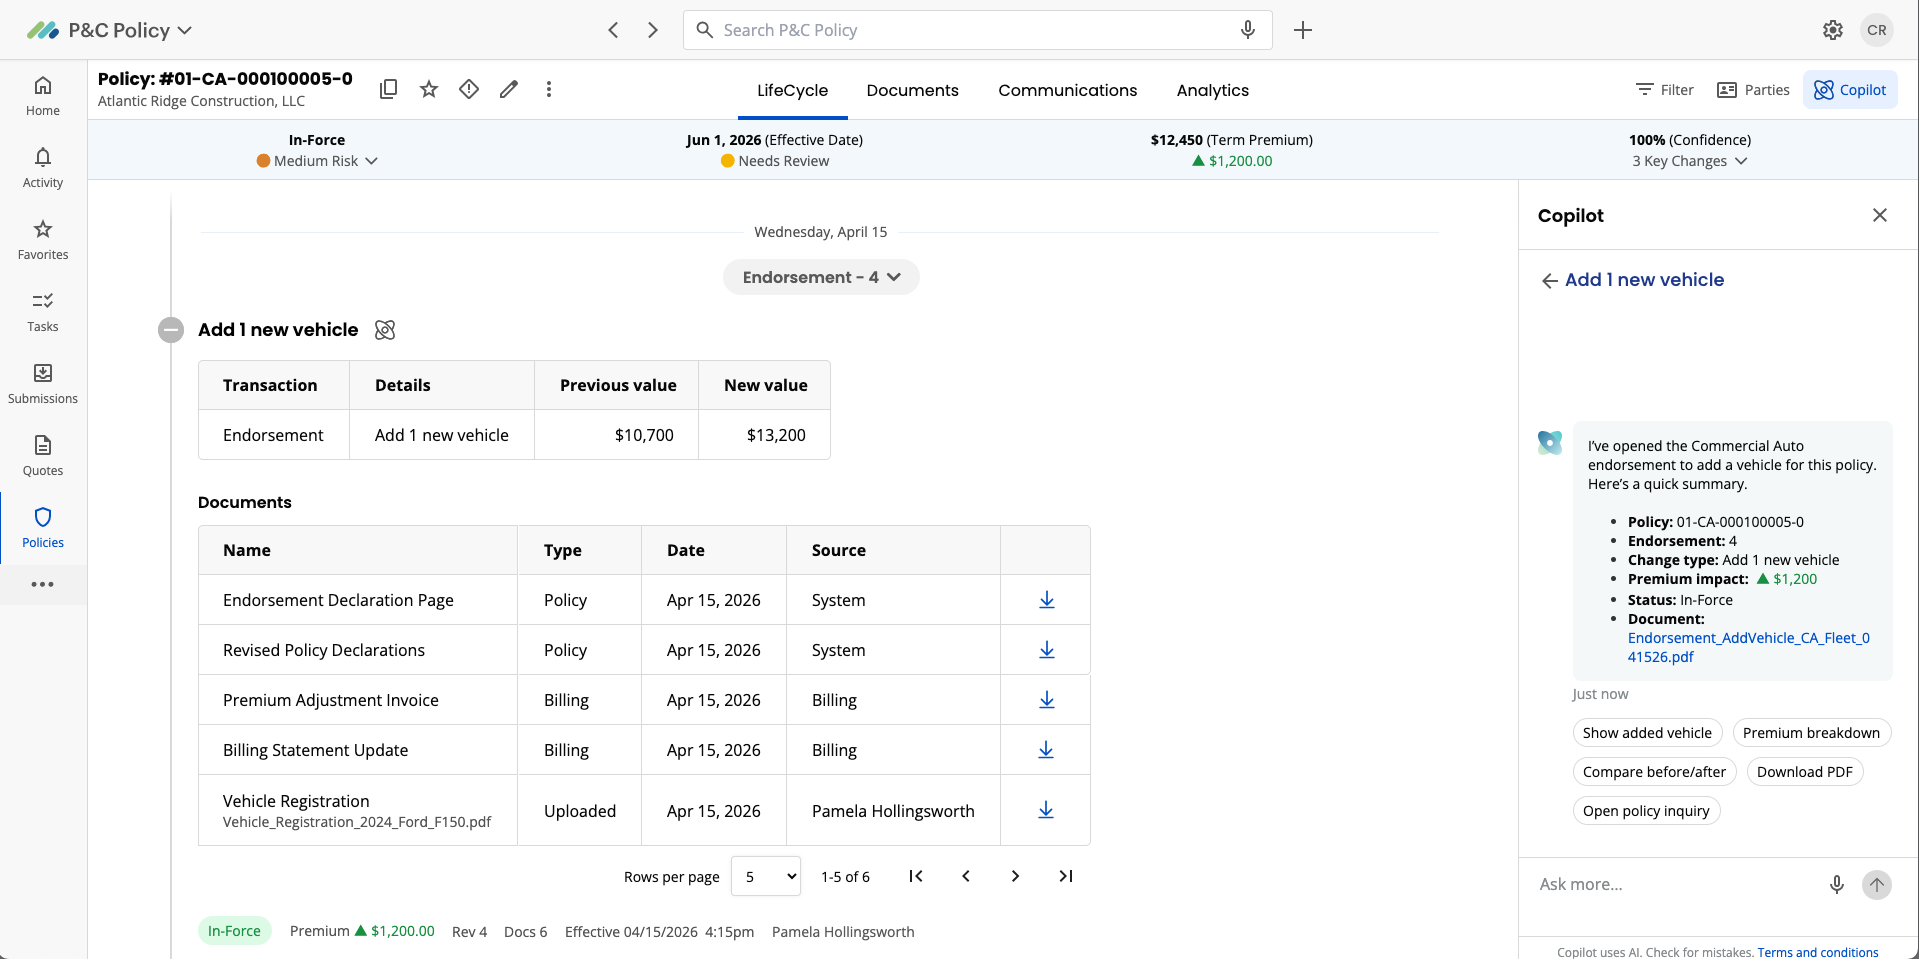Screen dimensions: 1919x959
Task: Open the Endorsement - 4 dropdown
Action: click(821, 277)
